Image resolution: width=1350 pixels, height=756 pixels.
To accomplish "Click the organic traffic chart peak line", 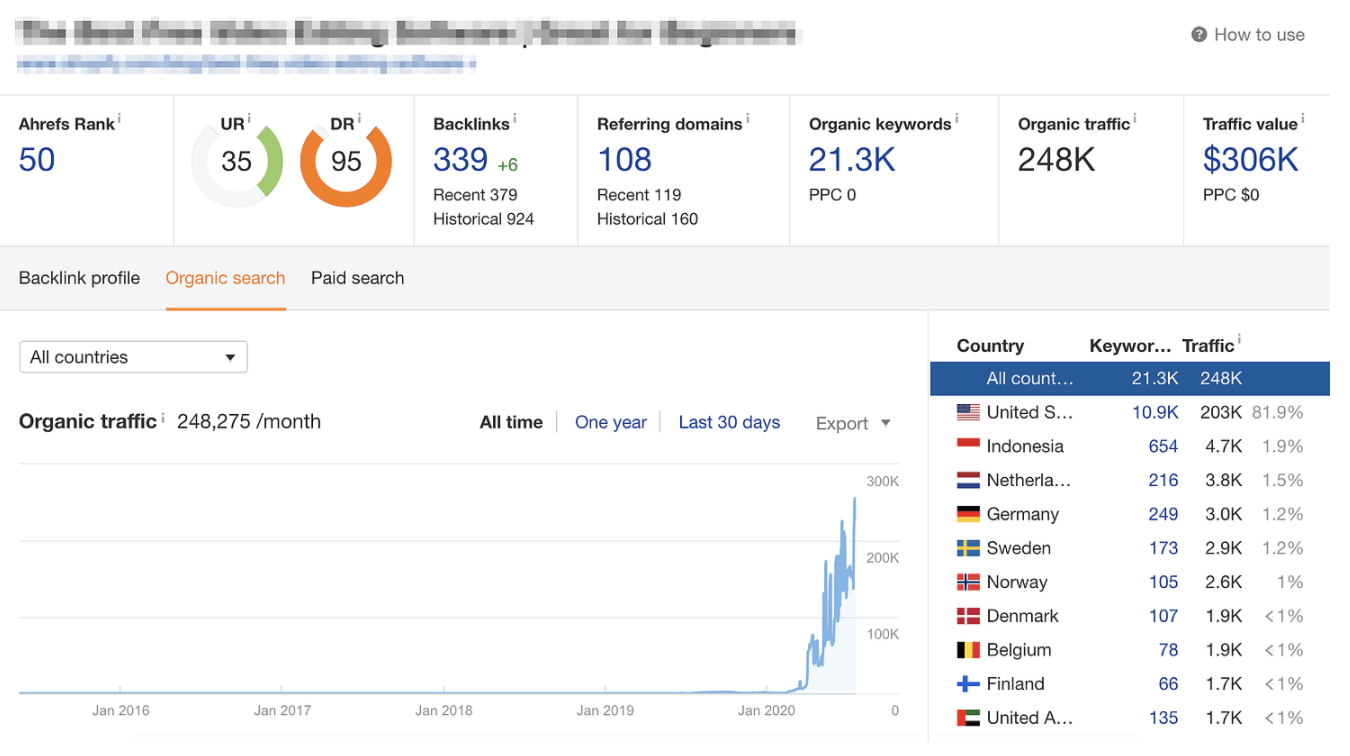I will (854, 500).
